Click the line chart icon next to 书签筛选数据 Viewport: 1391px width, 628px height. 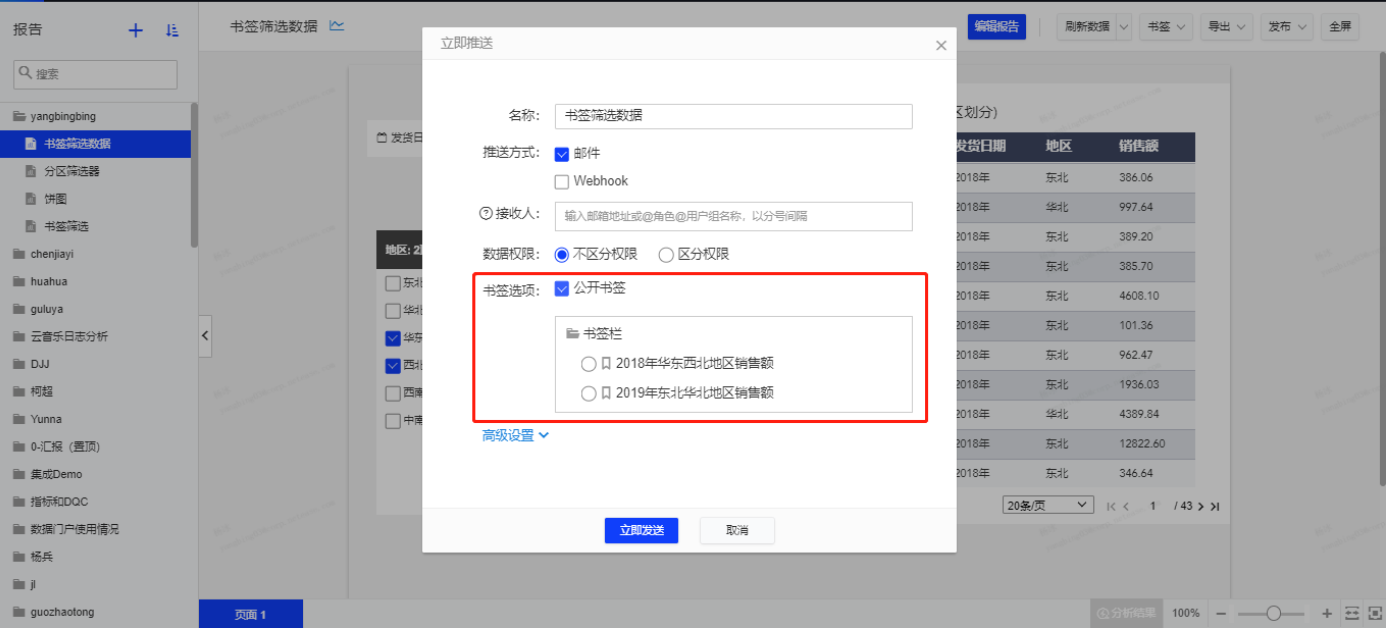click(x=337, y=26)
